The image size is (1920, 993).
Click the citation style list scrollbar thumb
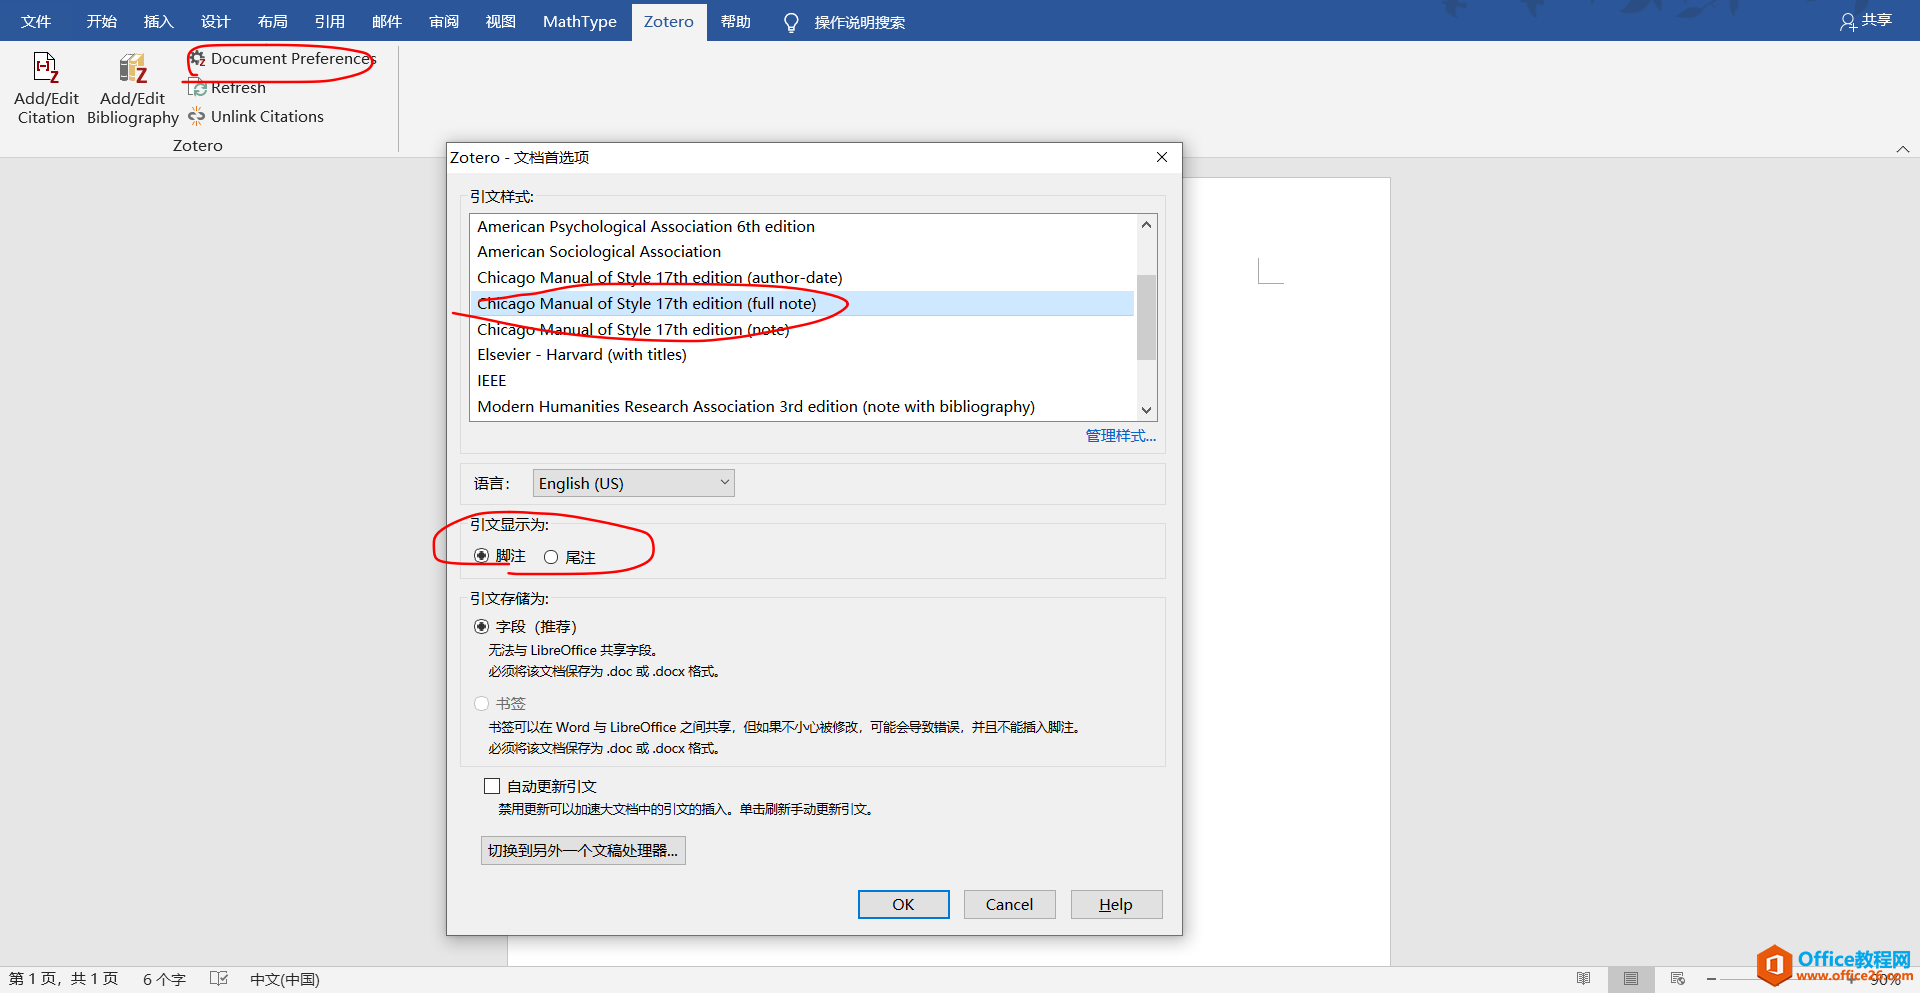click(x=1147, y=317)
